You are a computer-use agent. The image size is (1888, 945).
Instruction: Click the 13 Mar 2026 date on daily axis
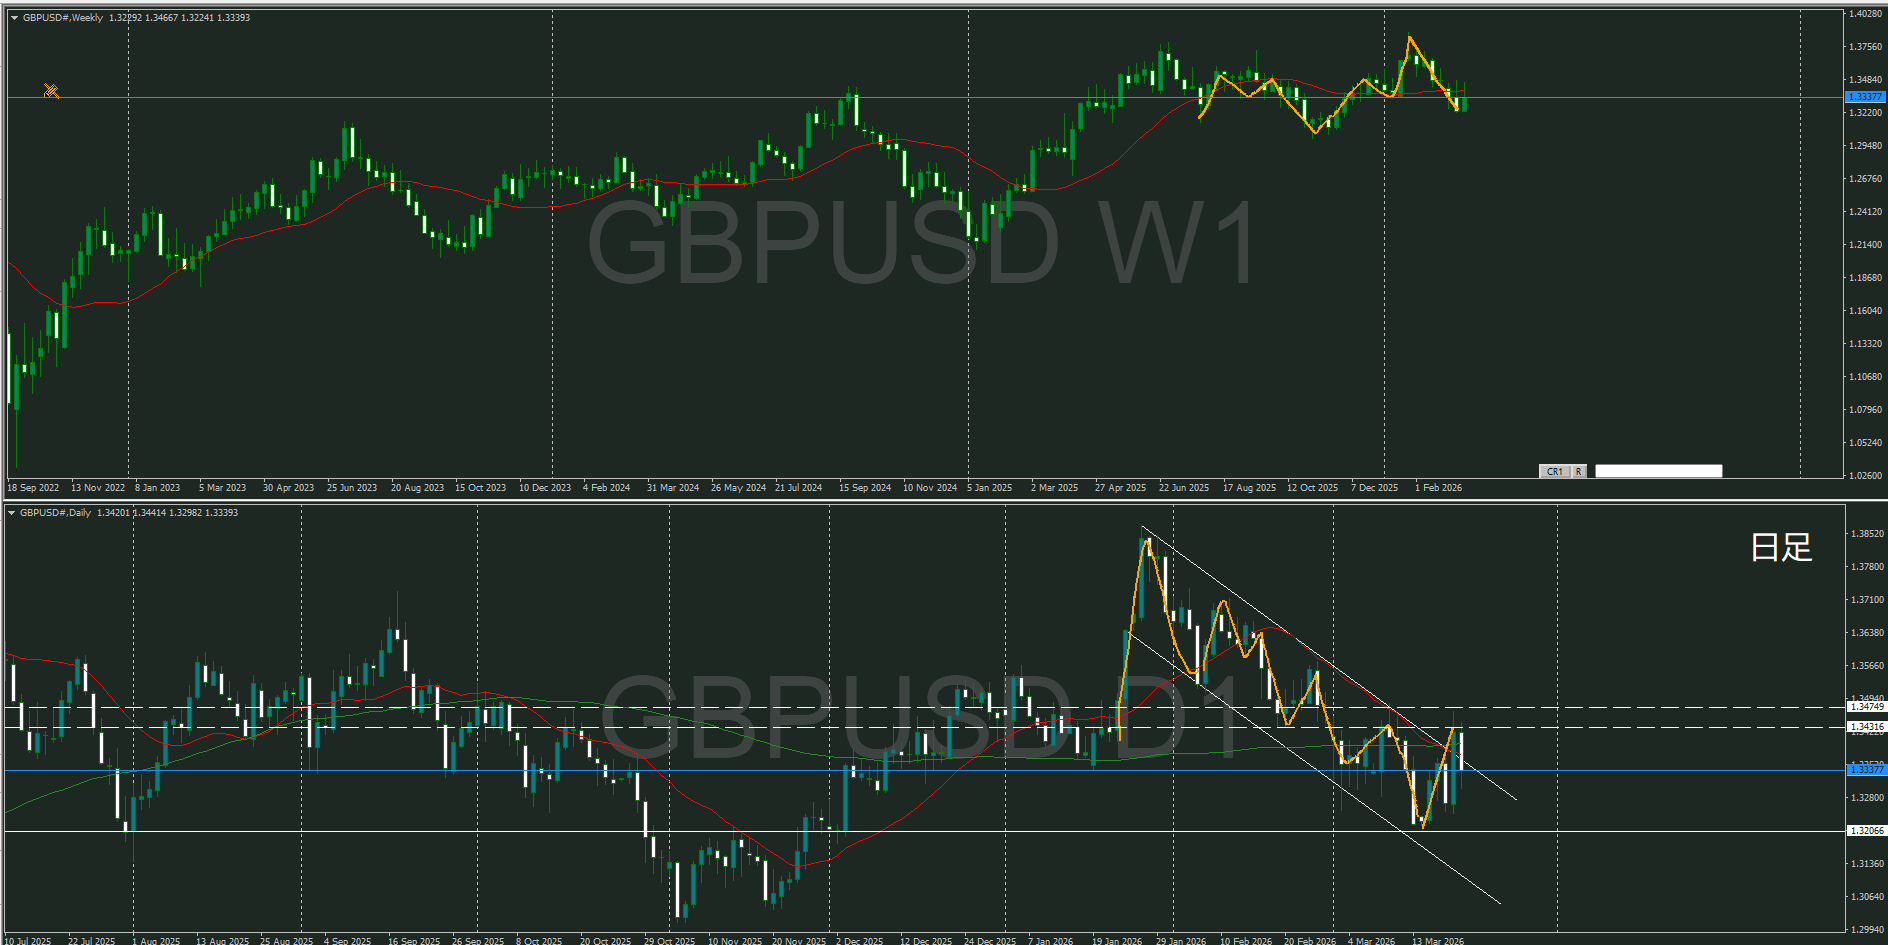[x=1437, y=941]
